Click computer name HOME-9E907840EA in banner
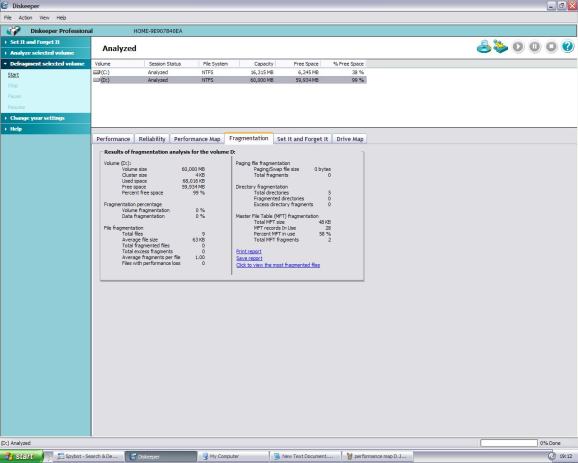 [x=158, y=31]
